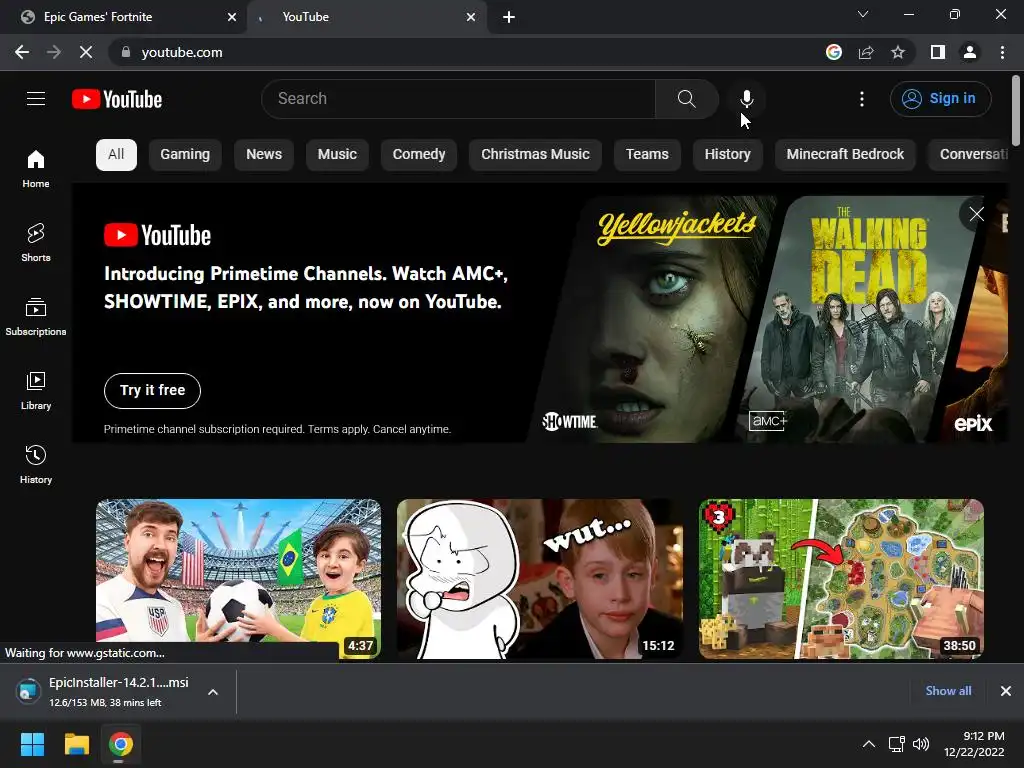This screenshot has width=1024, height=768.
Task: View site information lock icon
Action: click(x=126, y=52)
